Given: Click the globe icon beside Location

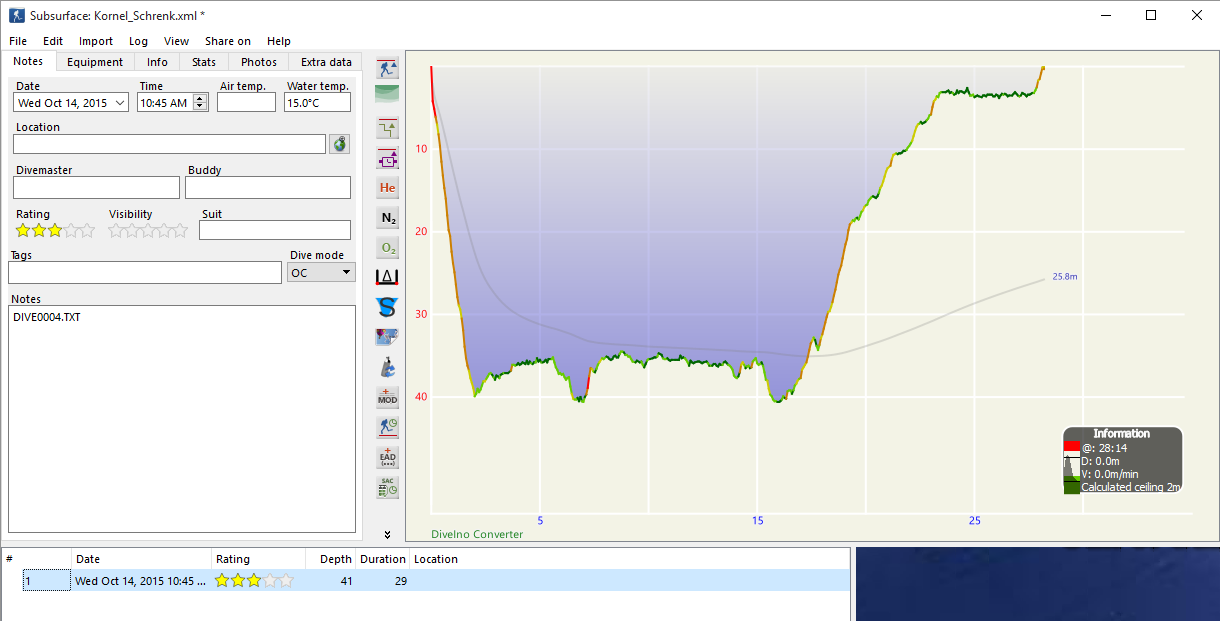Looking at the screenshot, I should click(340, 144).
